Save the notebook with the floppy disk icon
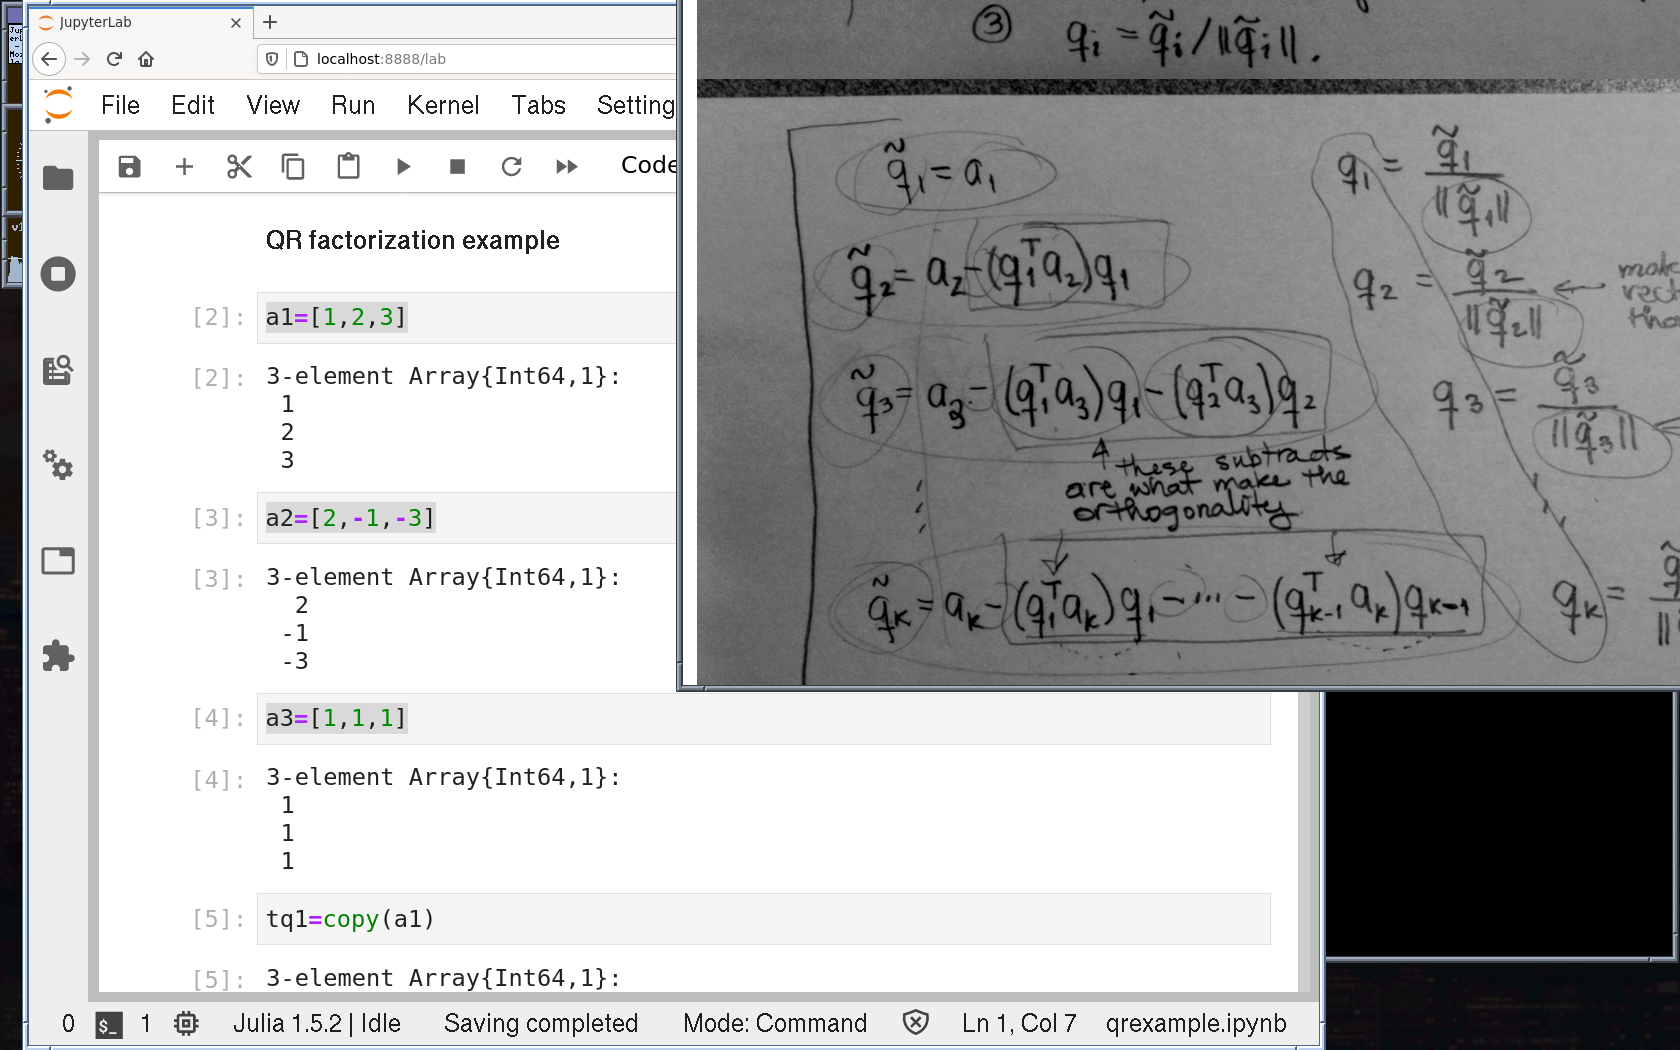Screen dimensions: 1680x1050 pos(129,166)
